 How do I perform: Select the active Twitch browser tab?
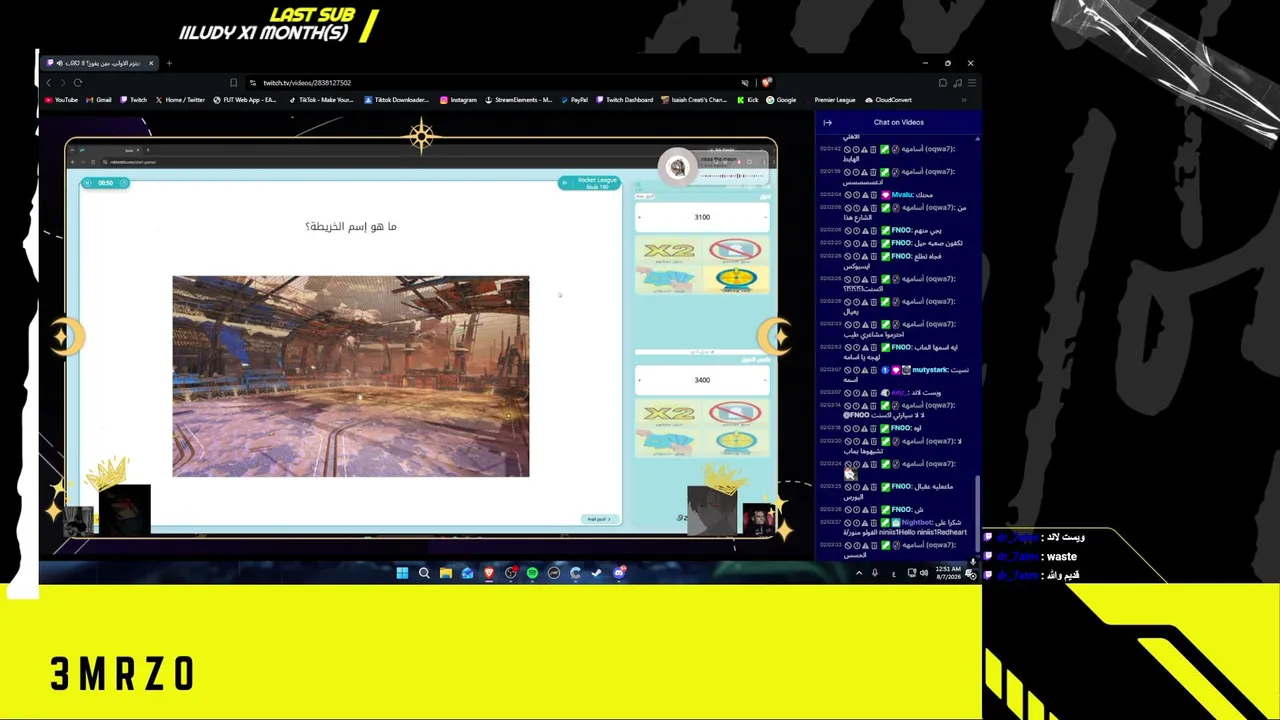99,63
